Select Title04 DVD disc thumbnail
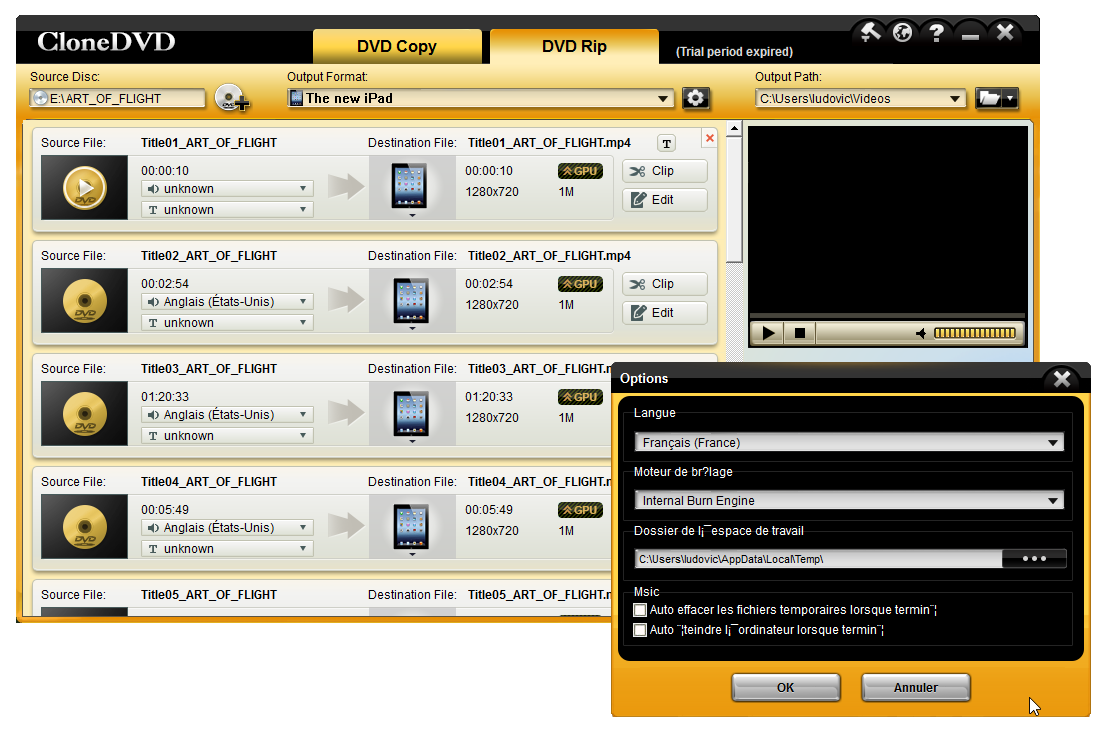This screenshot has width=1111, height=739. (x=84, y=526)
